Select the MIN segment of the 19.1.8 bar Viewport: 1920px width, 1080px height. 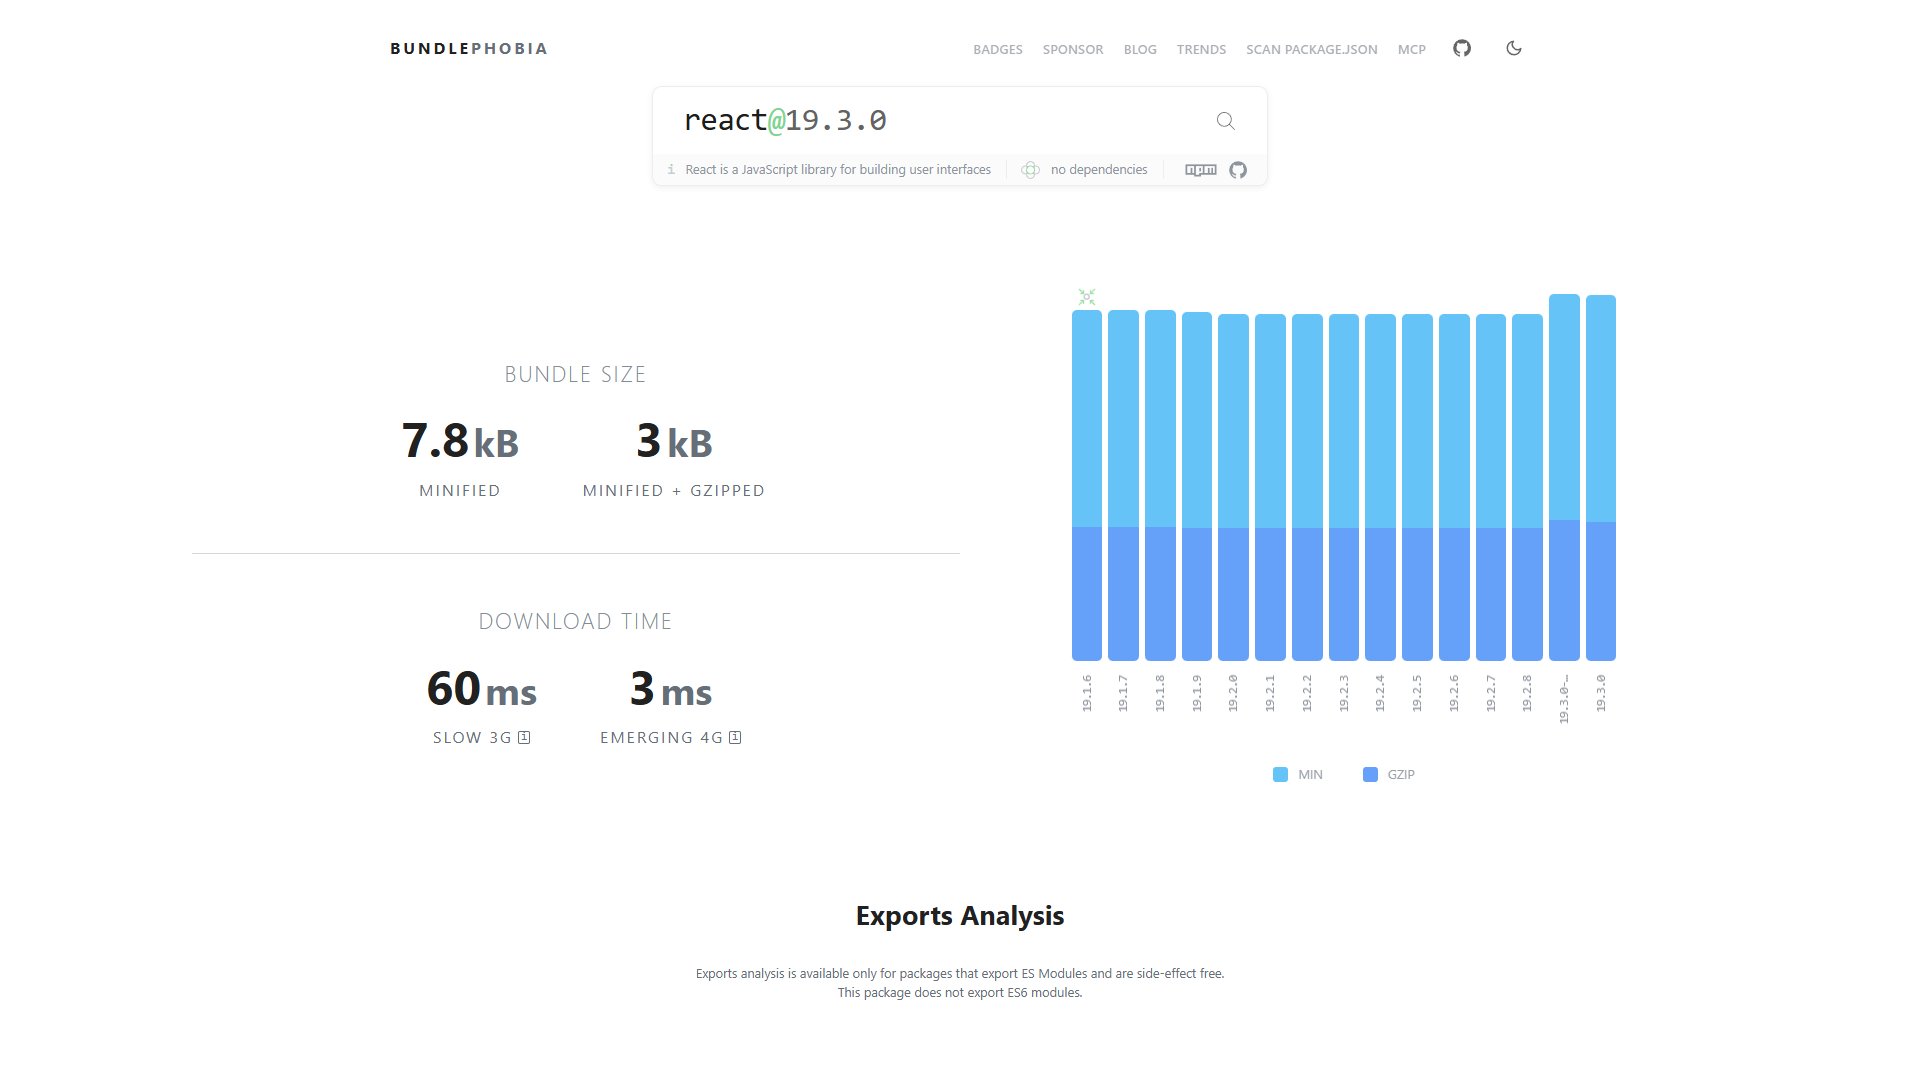pyautogui.click(x=1160, y=418)
